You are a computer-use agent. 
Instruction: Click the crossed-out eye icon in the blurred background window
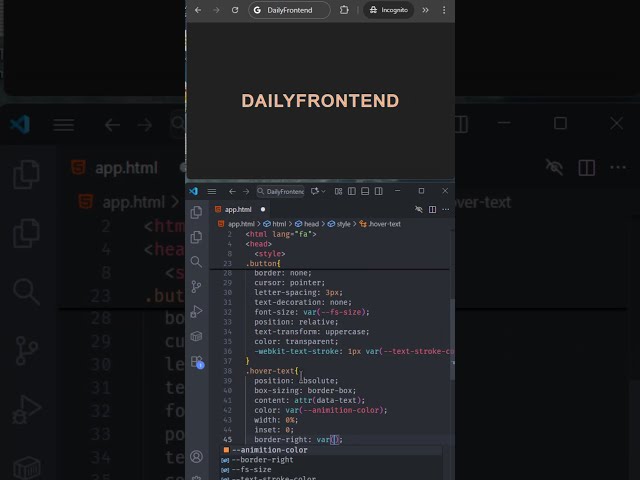(554, 167)
